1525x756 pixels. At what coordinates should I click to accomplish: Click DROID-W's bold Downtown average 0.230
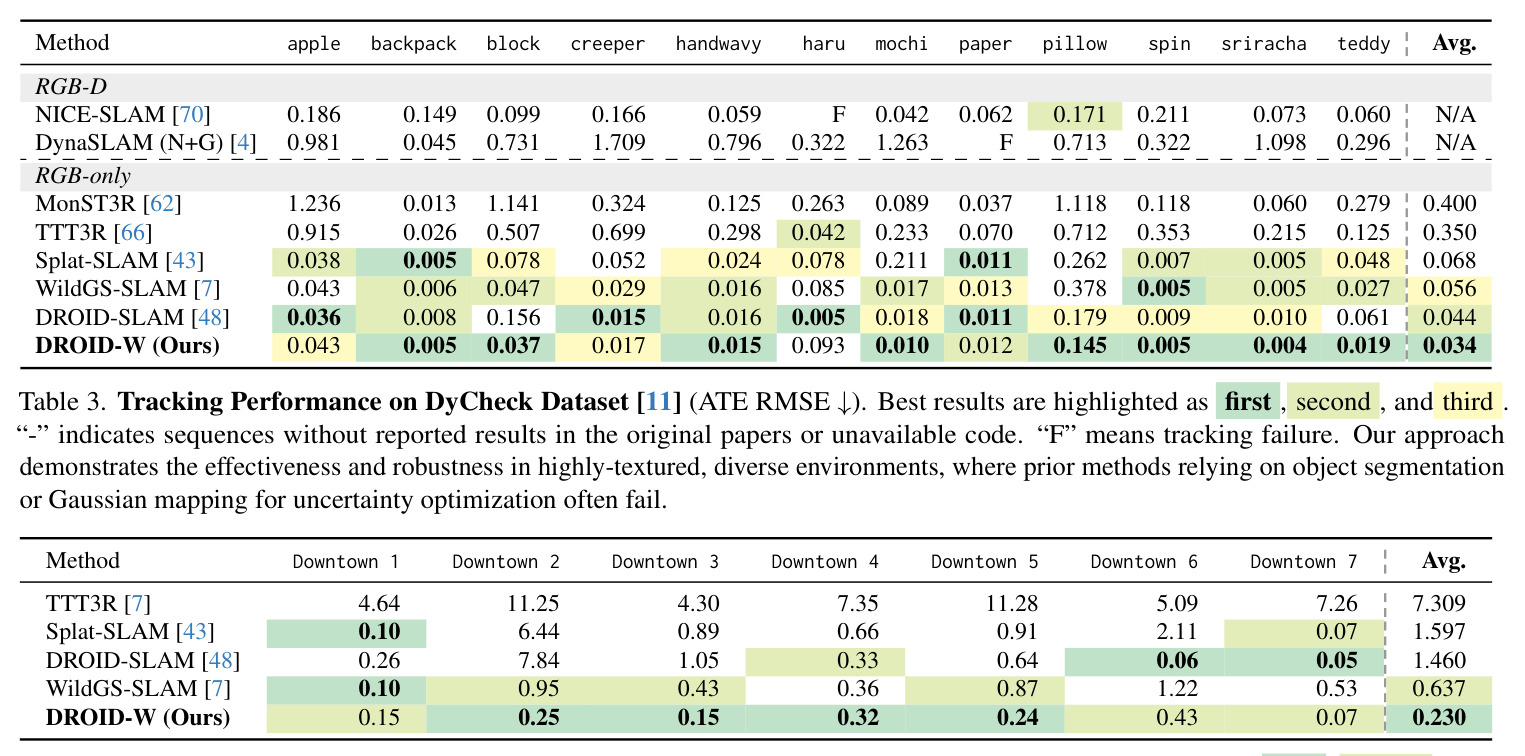(x=1438, y=718)
